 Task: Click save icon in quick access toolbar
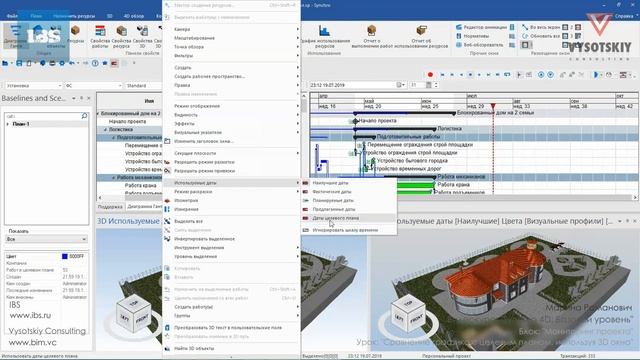pos(19,63)
